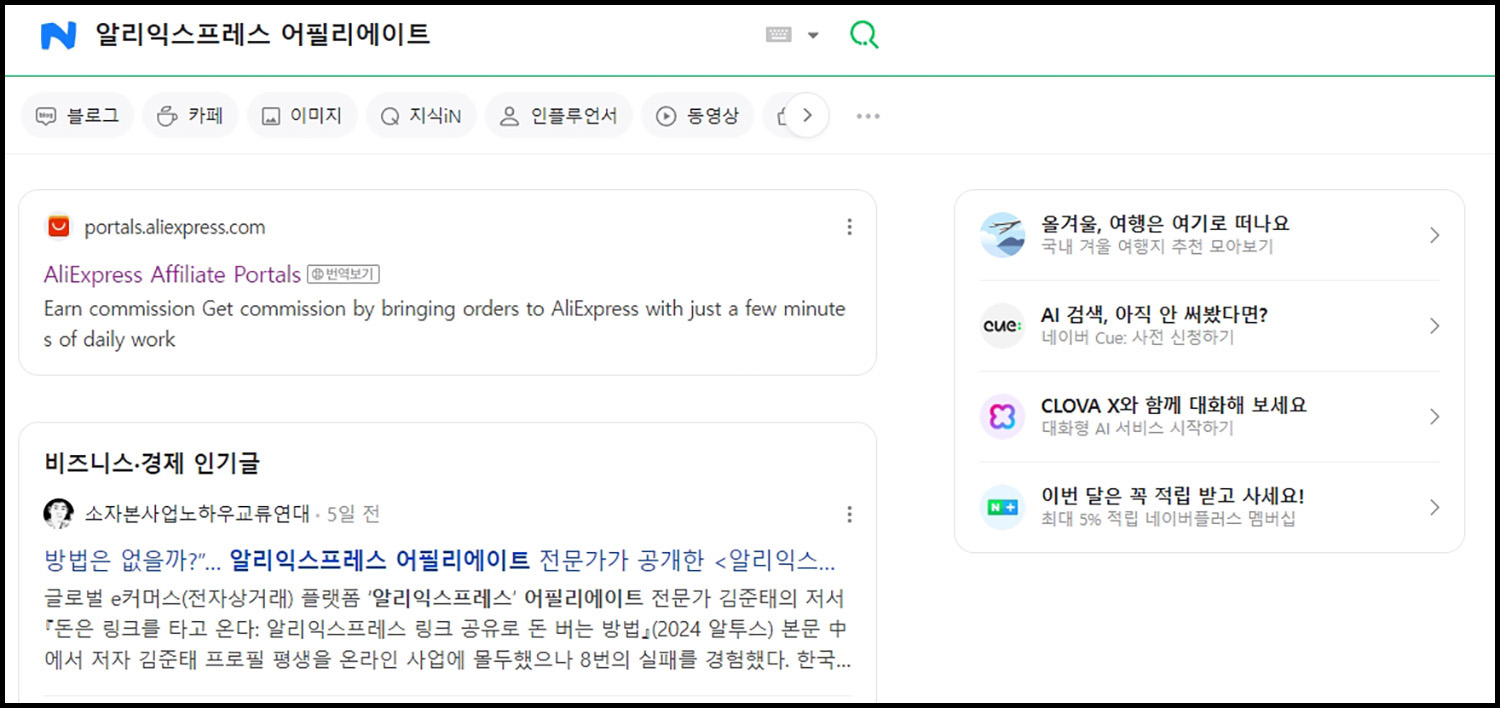Switch to the 카페 tab
Image resolution: width=1500 pixels, height=708 pixels.
point(190,116)
